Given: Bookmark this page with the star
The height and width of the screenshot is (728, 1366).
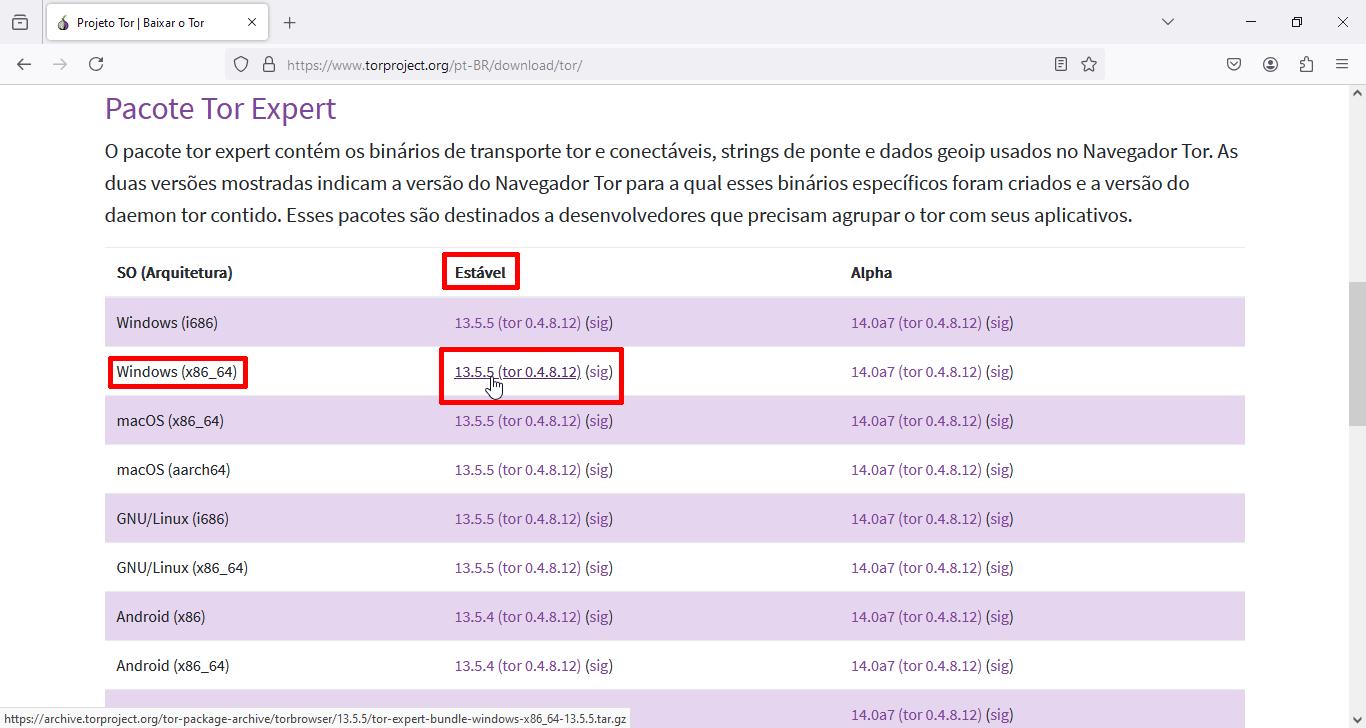Looking at the screenshot, I should 1089,64.
